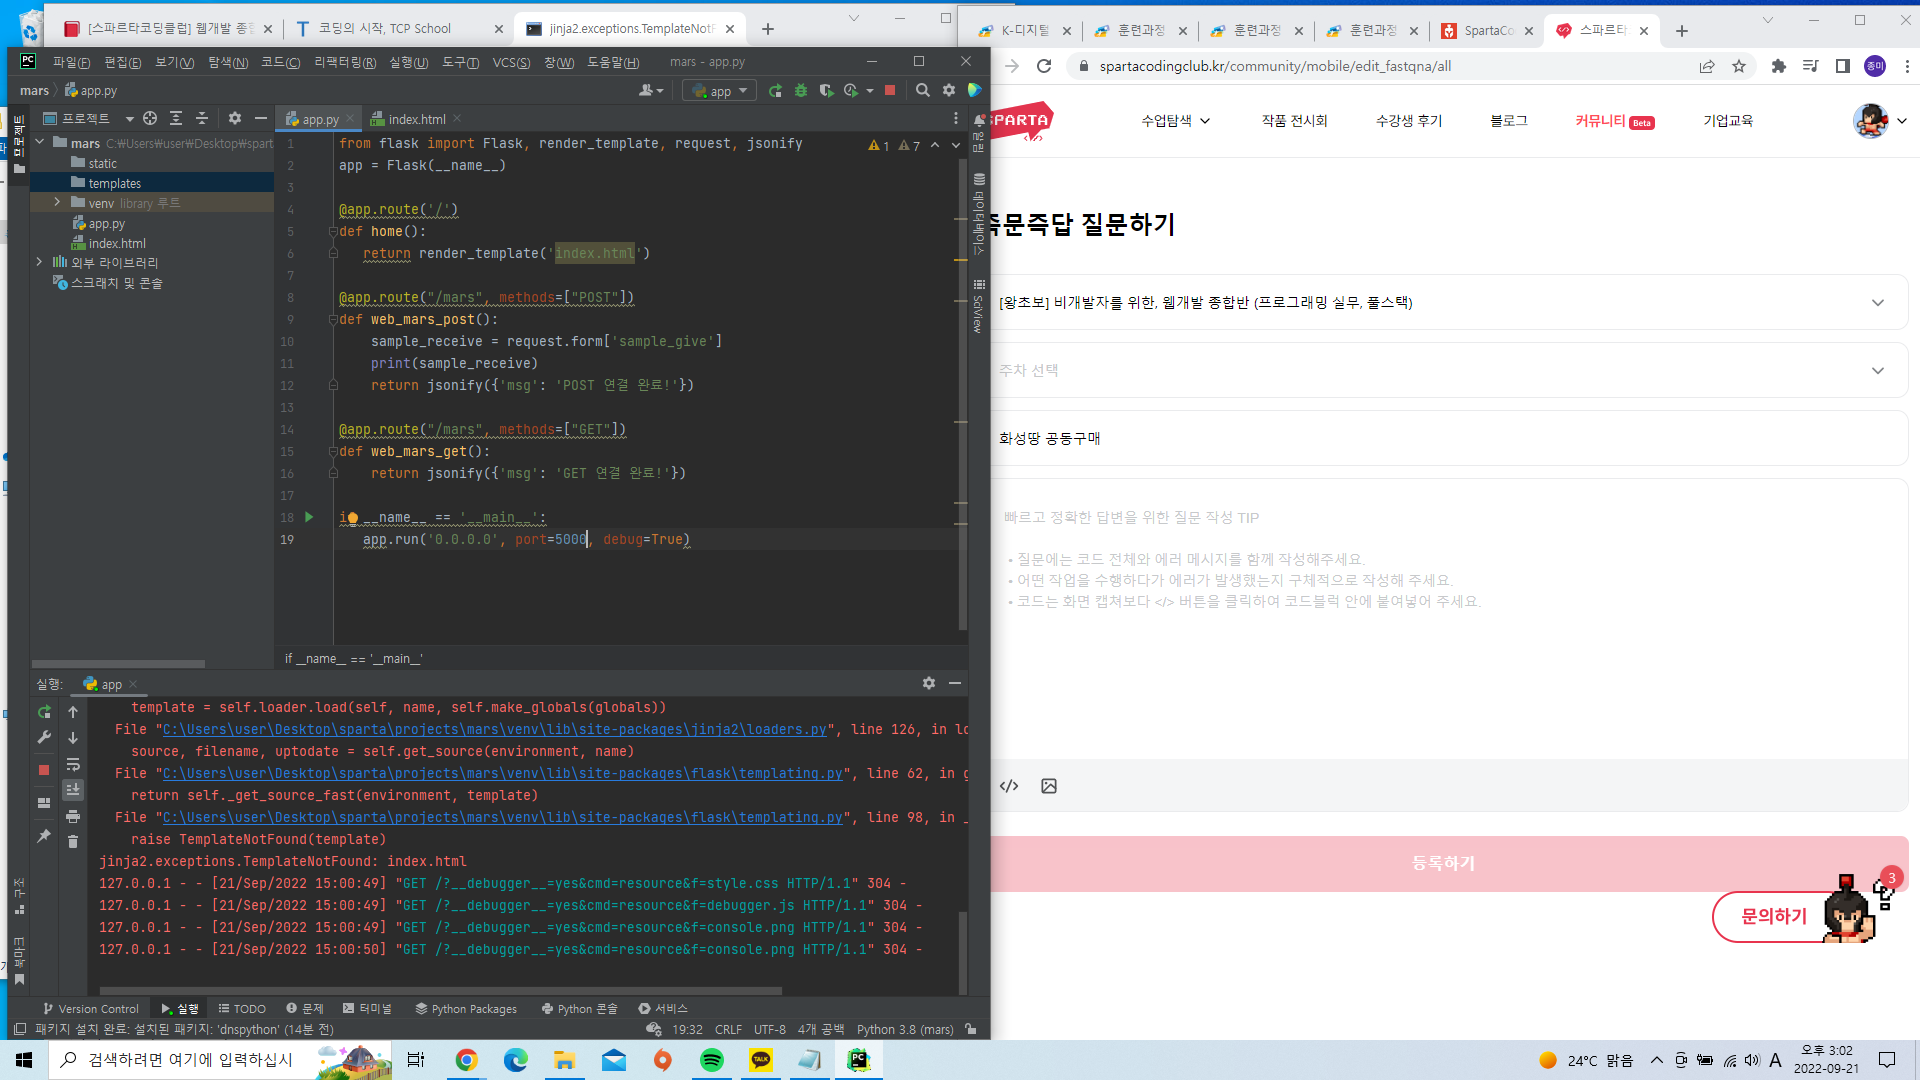This screenshot has width=1920, height=1080.
Task: Open Run panel settings gear
Action: pos(929,683)
